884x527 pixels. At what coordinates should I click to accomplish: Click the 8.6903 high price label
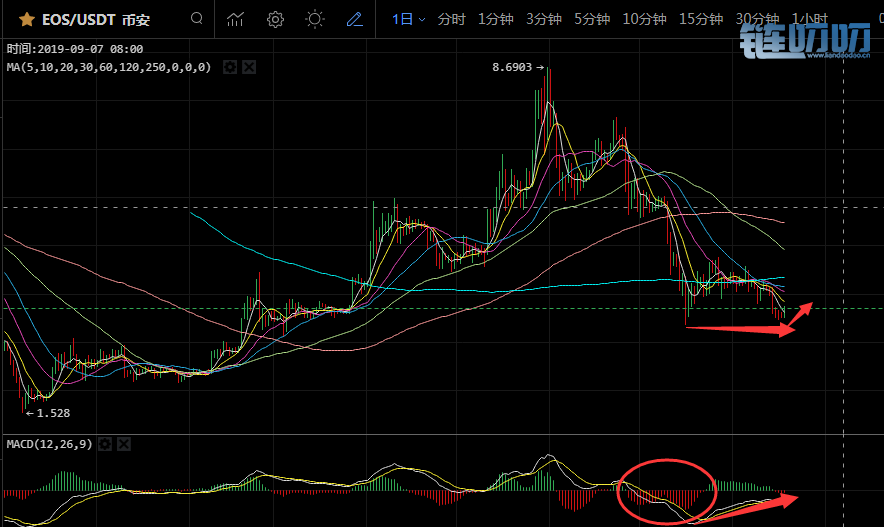pyautogui.click(x=512, y=67)
